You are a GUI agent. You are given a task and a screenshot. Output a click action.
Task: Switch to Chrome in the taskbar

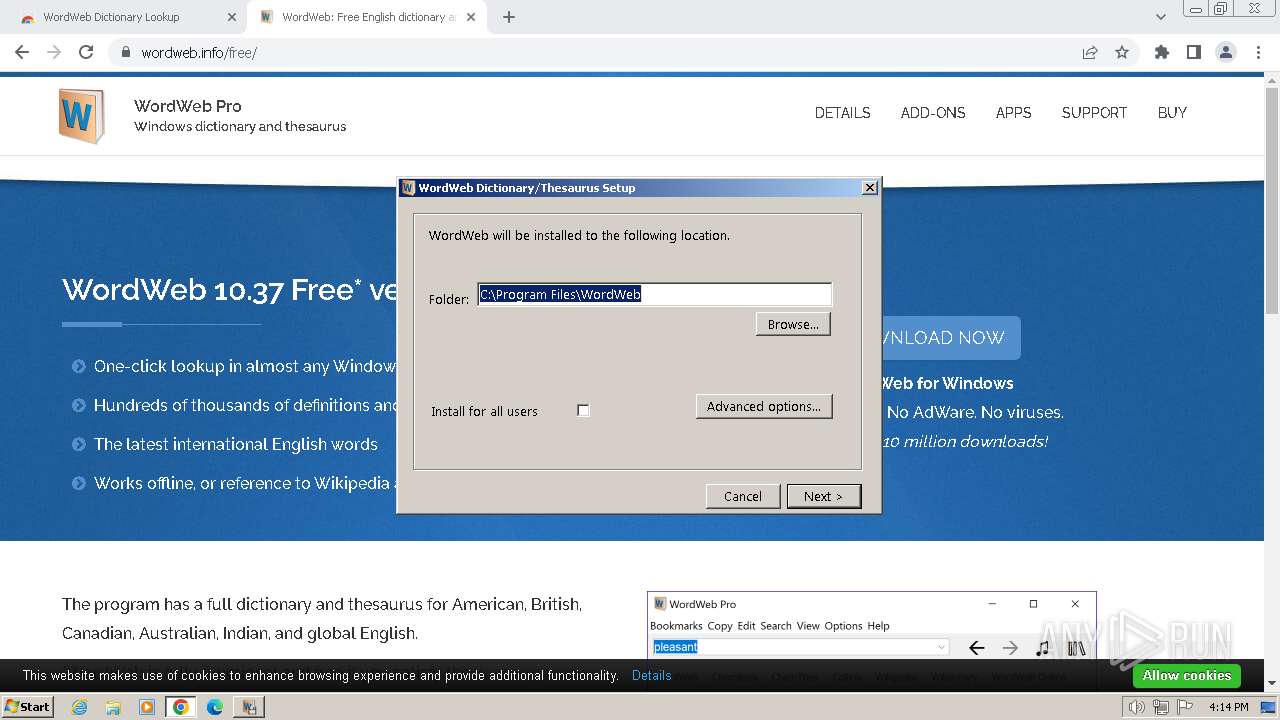tap(181, 707)
